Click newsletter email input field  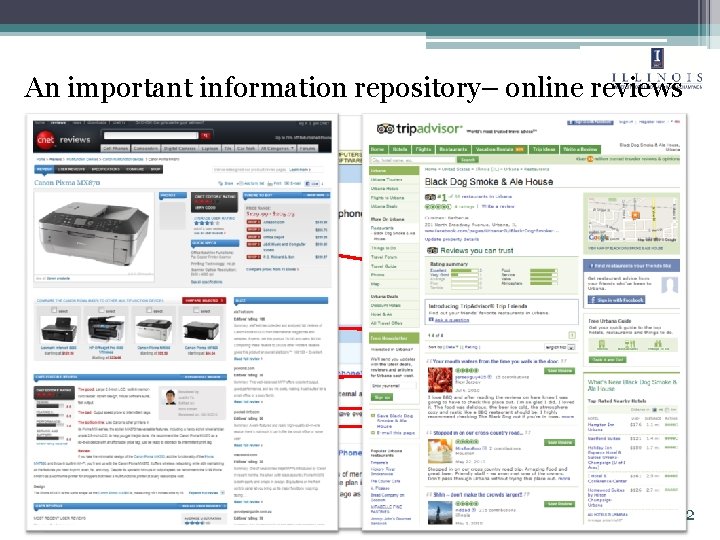[393, 386]
